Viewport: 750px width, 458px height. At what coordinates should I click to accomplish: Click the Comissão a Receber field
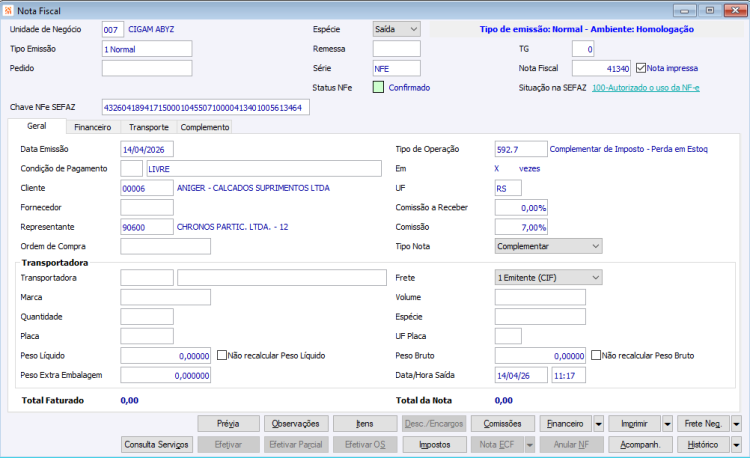521,207
